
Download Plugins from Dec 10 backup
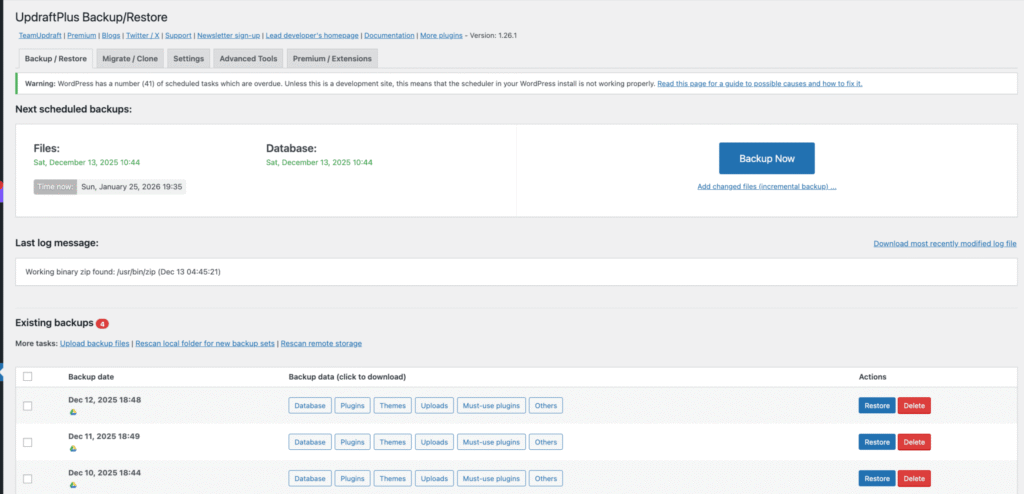tap(353, 479)
